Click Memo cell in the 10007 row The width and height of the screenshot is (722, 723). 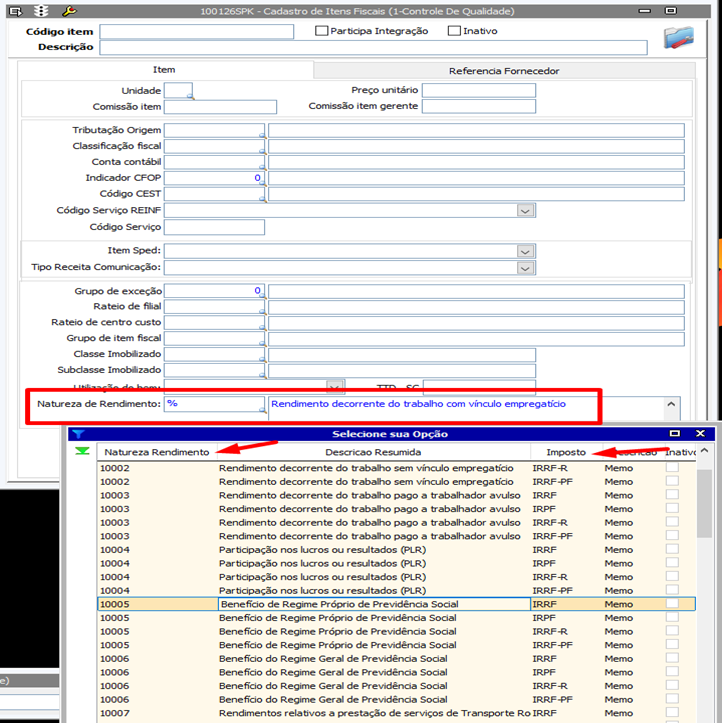pos(619,713)
